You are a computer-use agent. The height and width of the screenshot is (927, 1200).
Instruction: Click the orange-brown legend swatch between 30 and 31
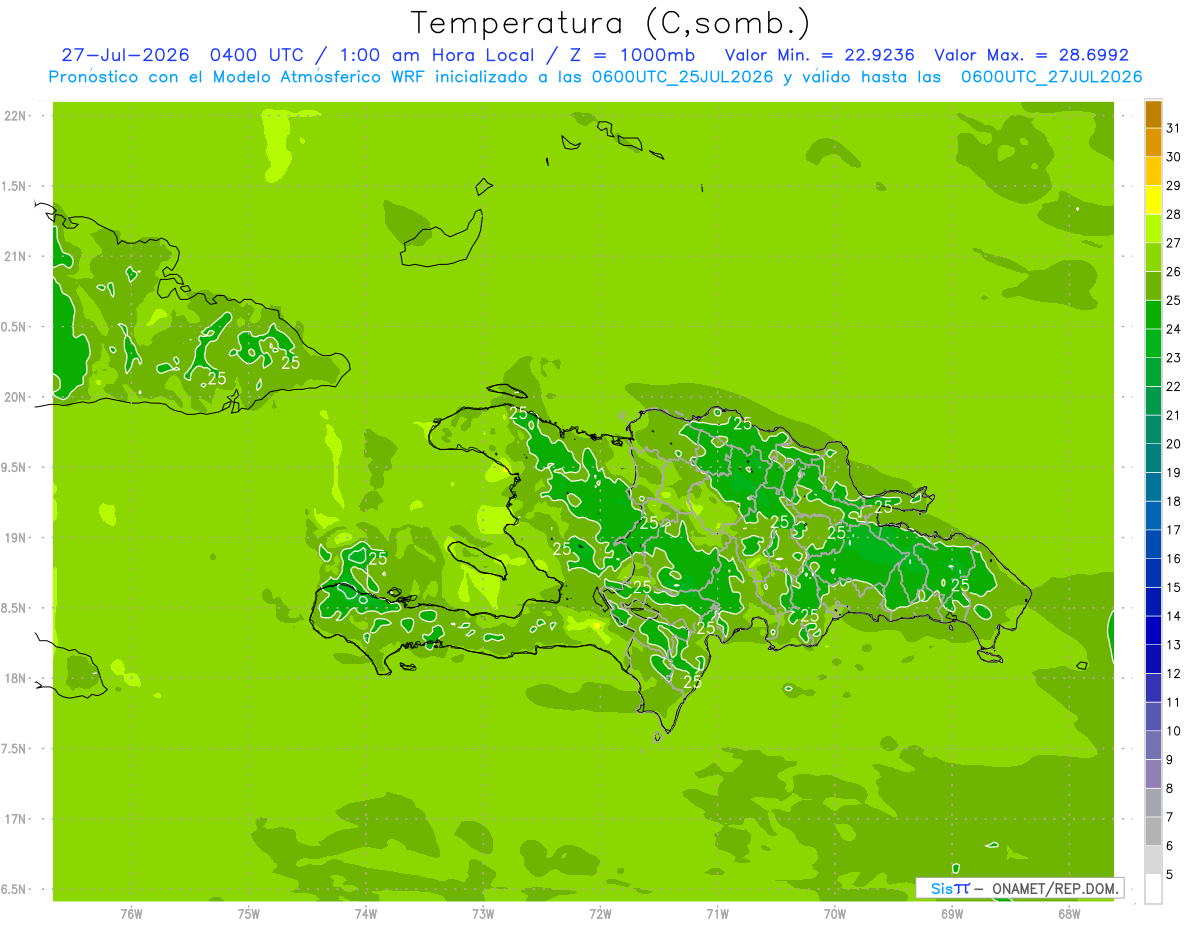pos(1153,143)
